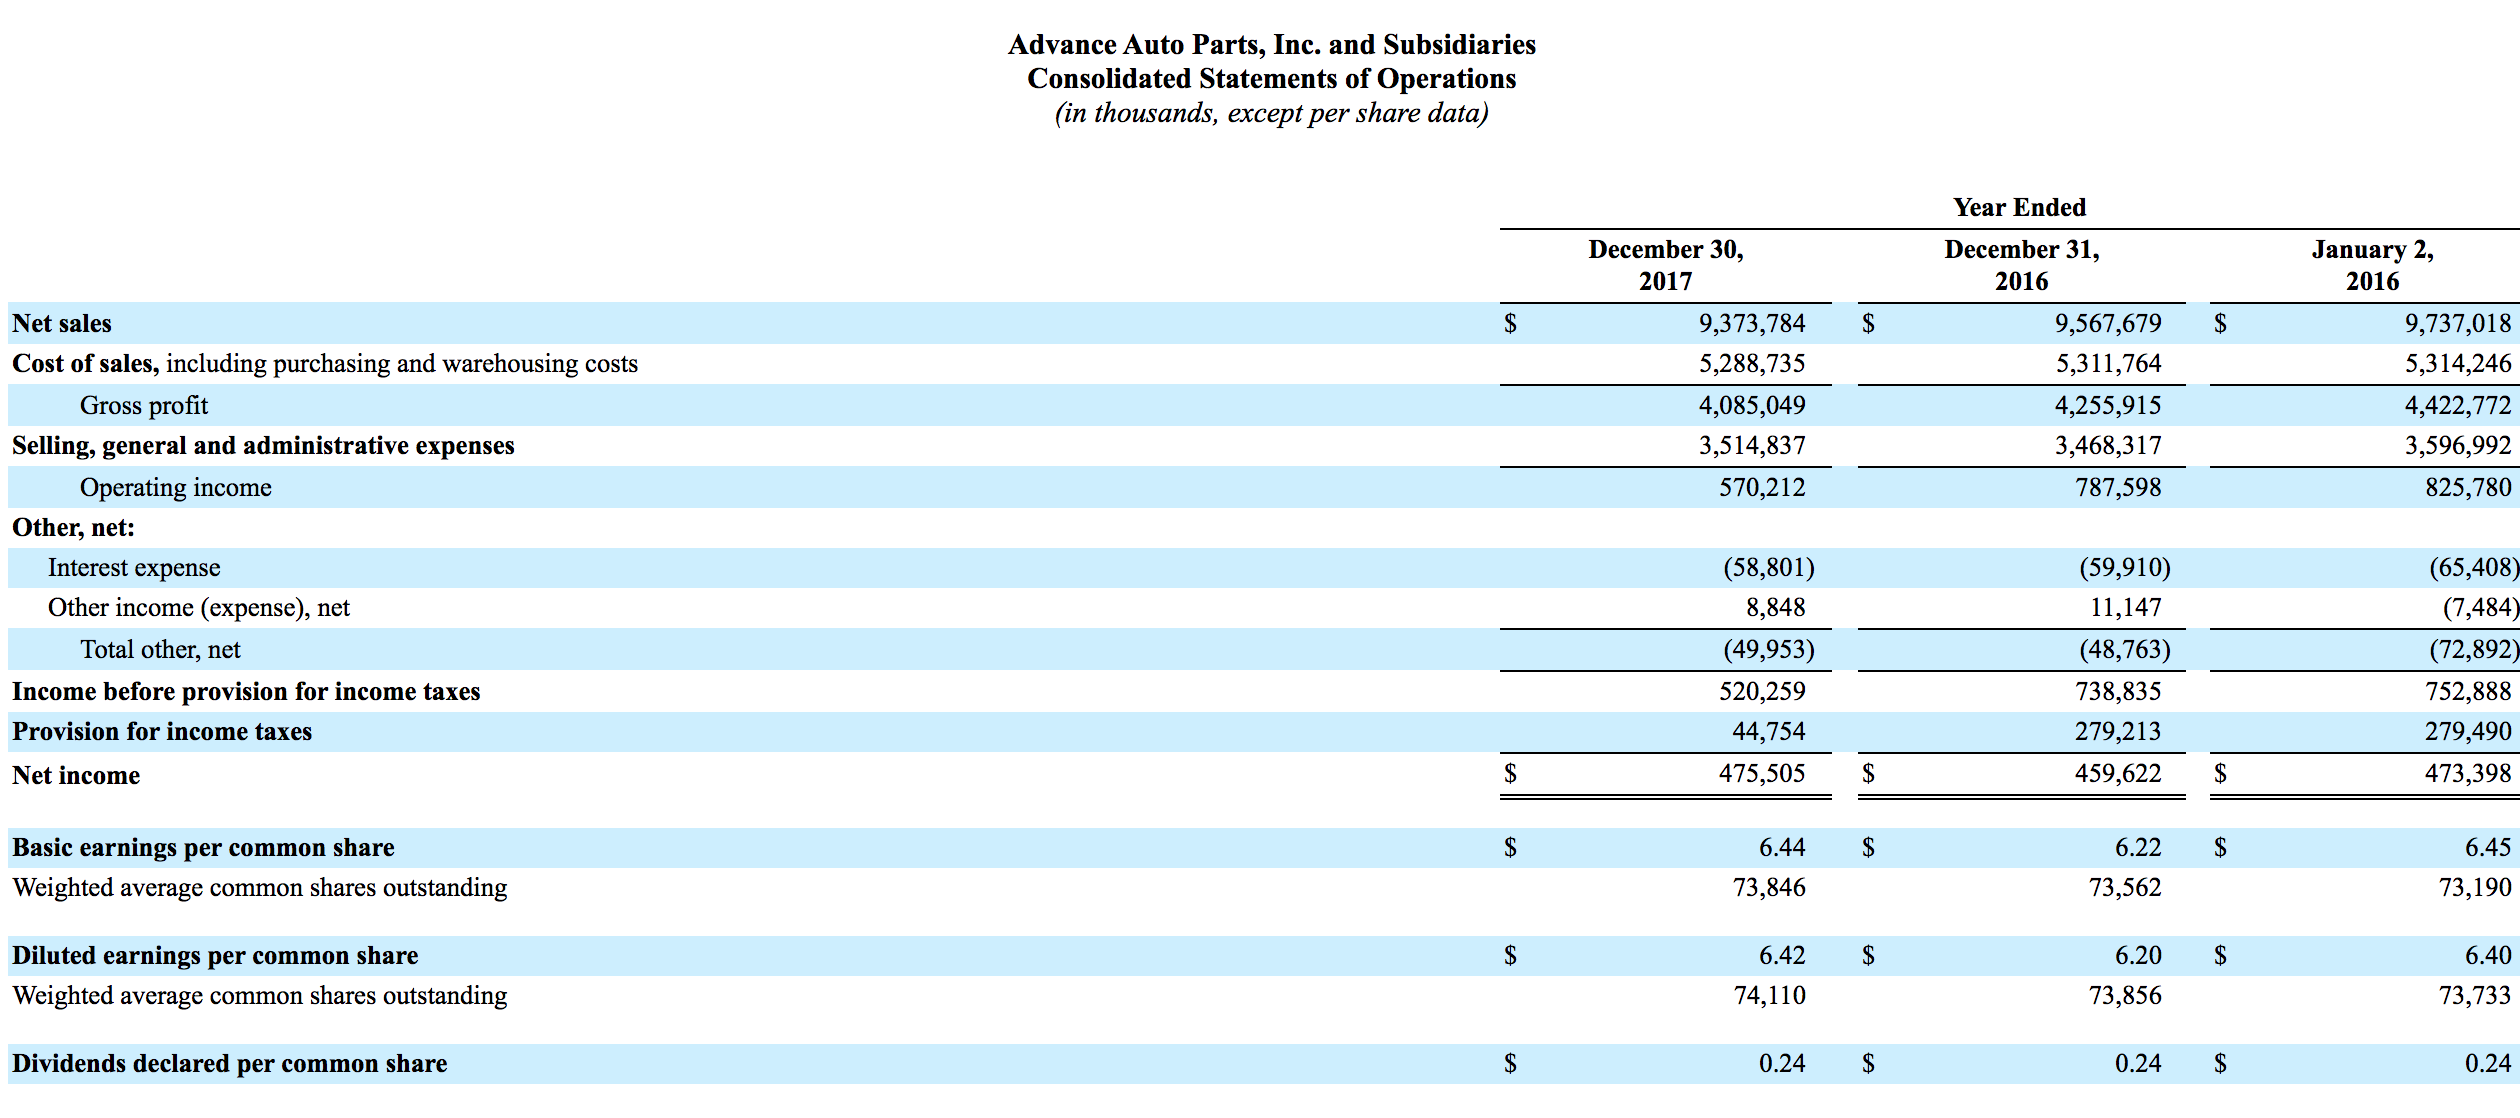
Task: Select gross profit value 4,085,049
Action: 1752,406
